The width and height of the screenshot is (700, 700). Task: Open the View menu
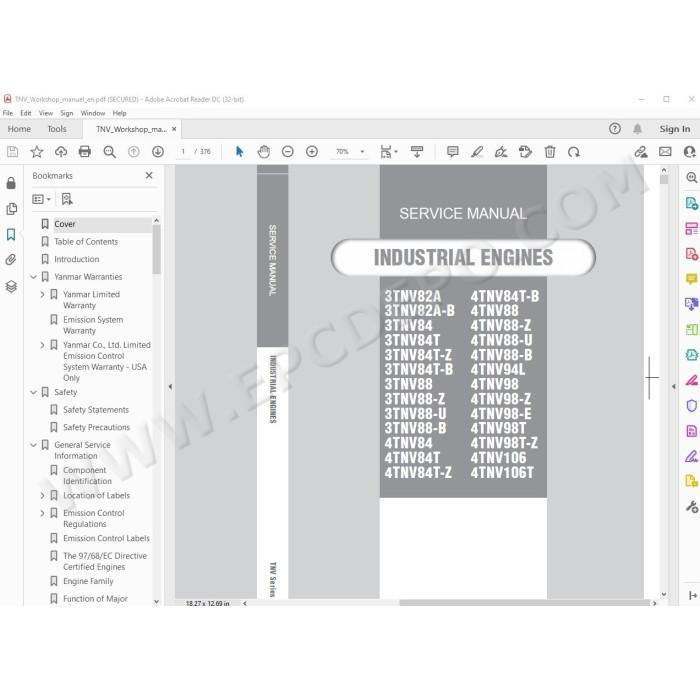pos(46,113)
